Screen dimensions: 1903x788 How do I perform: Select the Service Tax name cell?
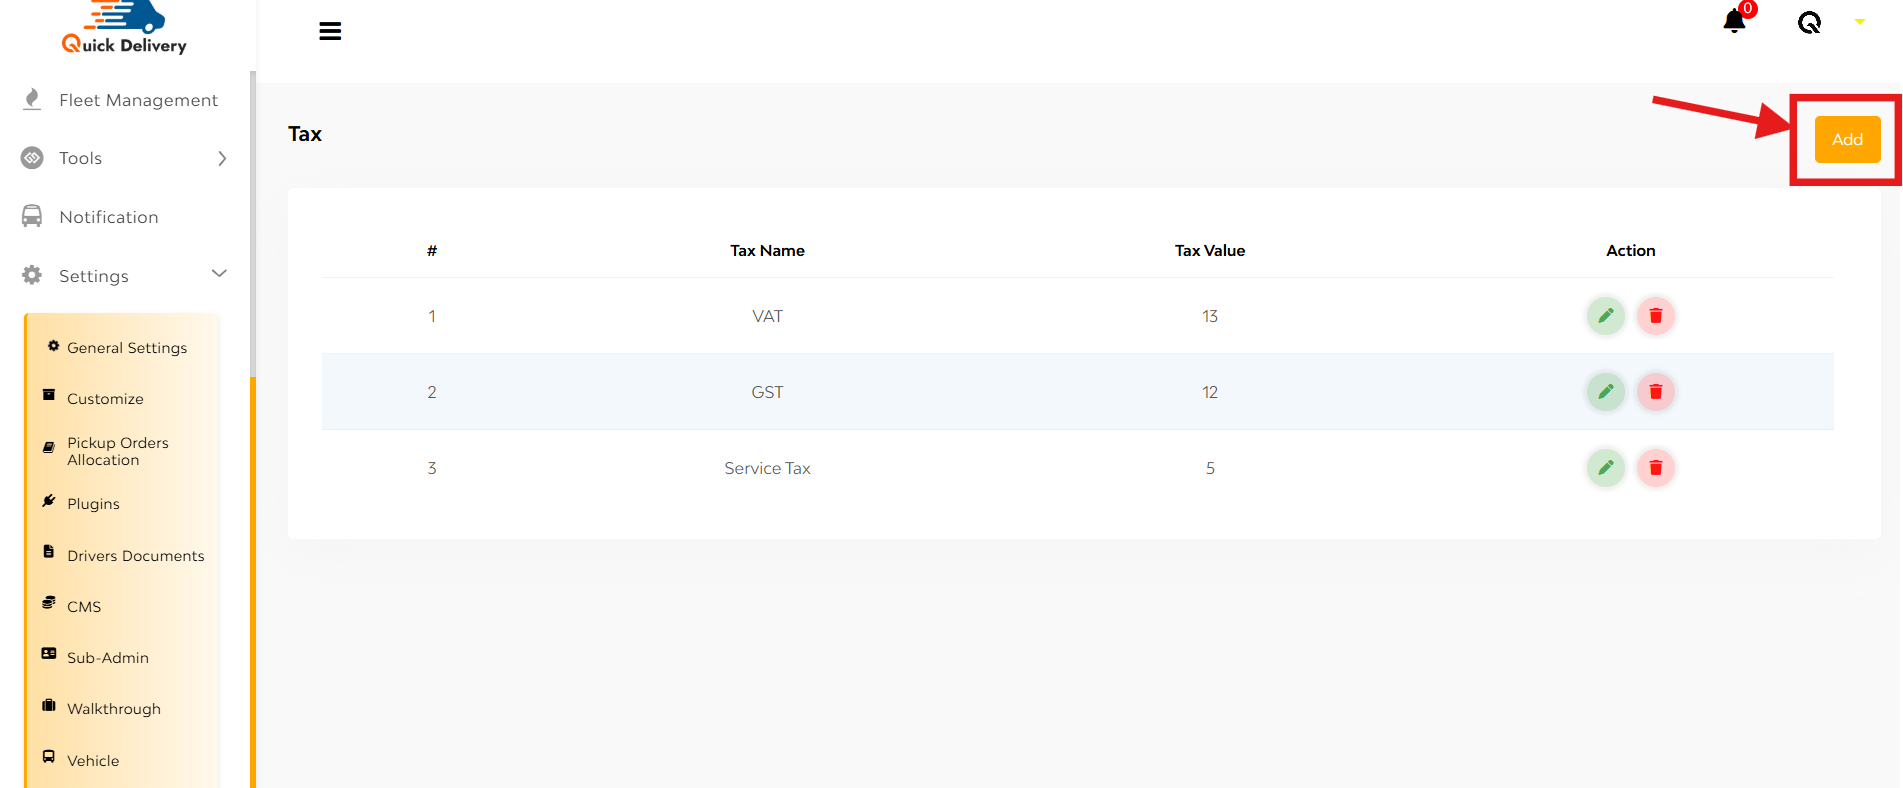767,468
